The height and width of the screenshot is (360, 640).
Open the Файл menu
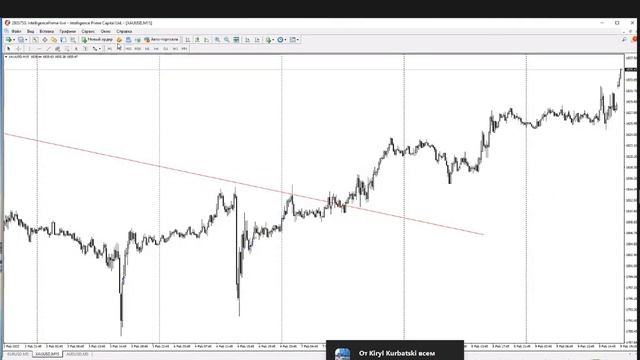tap(16, 31)
